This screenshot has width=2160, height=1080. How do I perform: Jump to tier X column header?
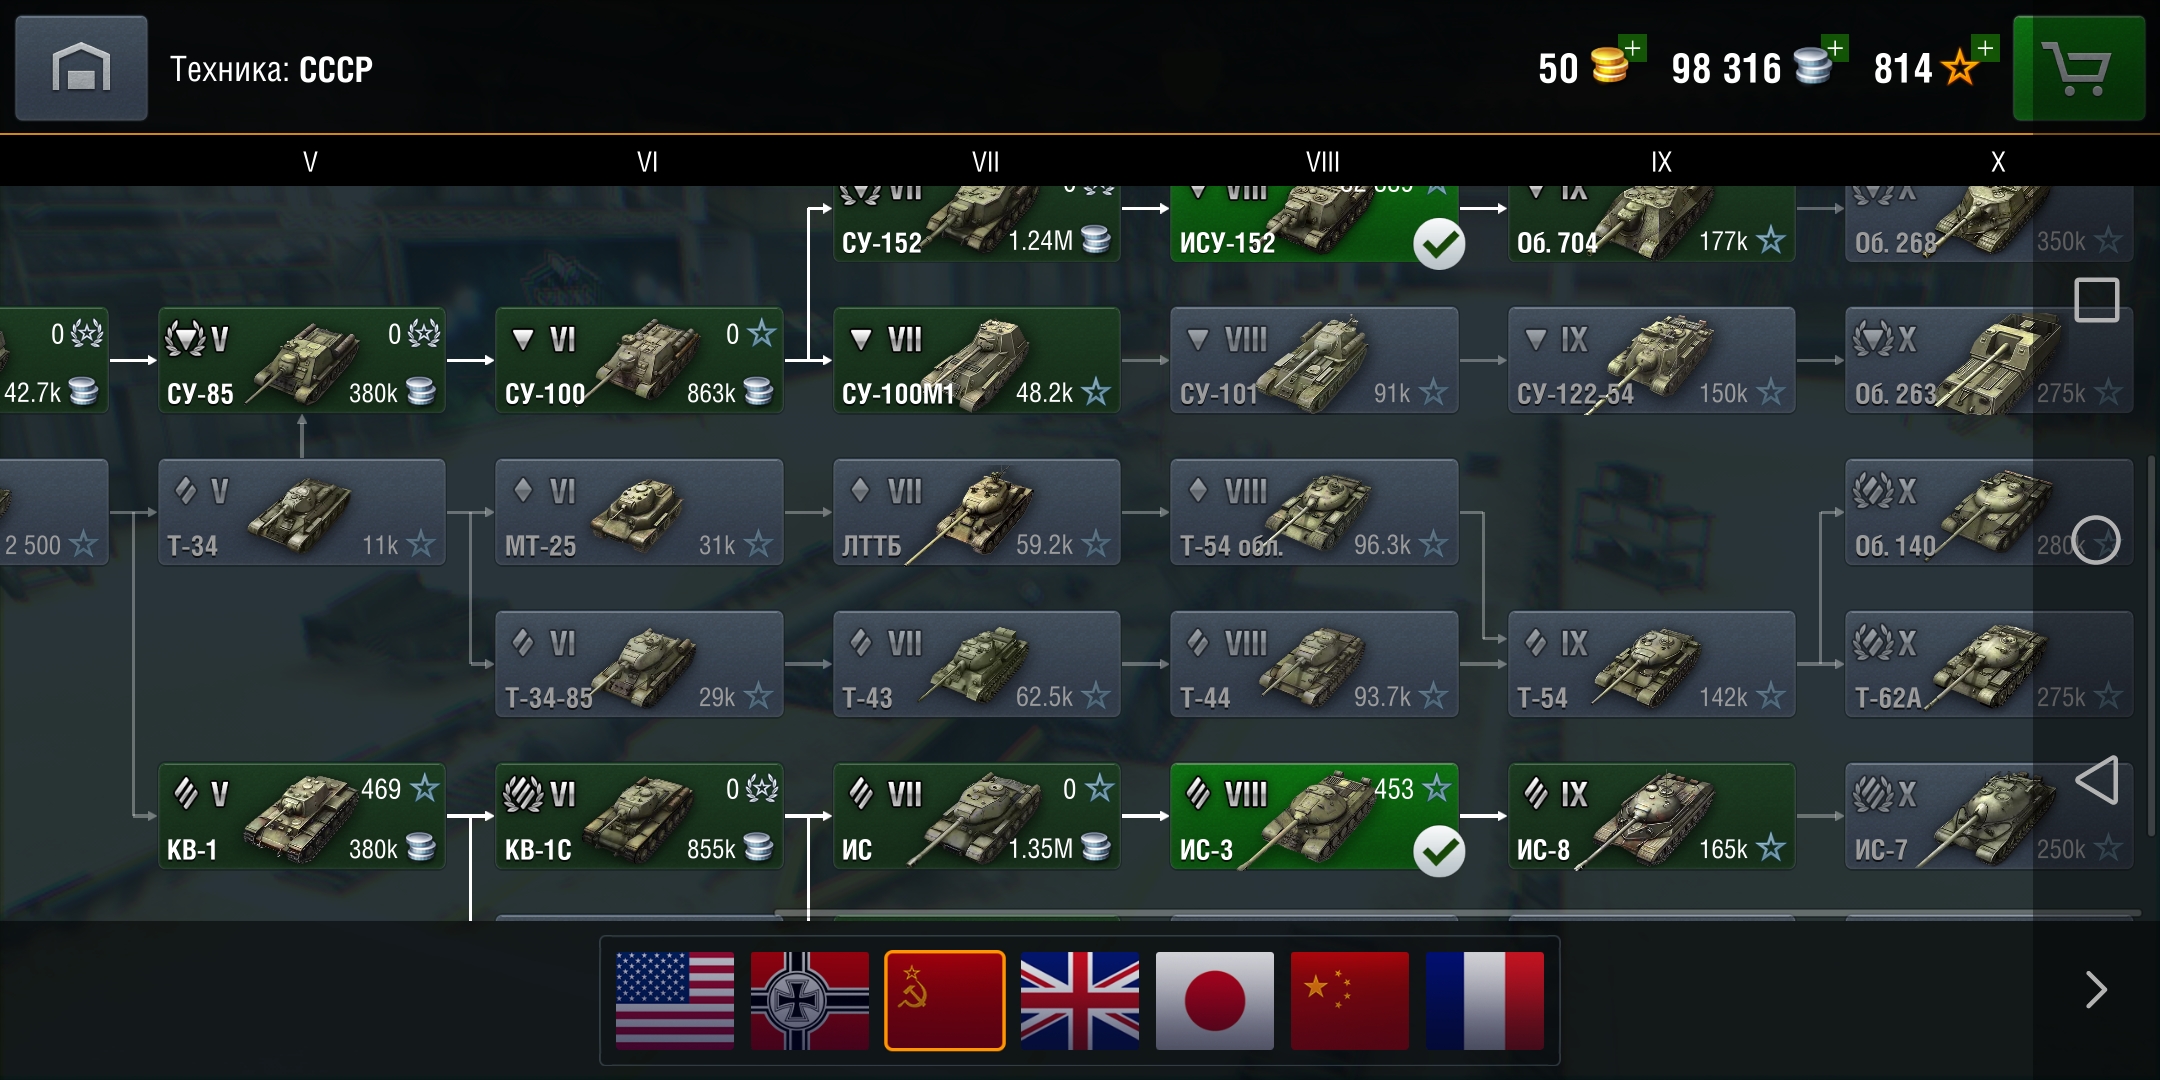click(x=1998, y=162)
